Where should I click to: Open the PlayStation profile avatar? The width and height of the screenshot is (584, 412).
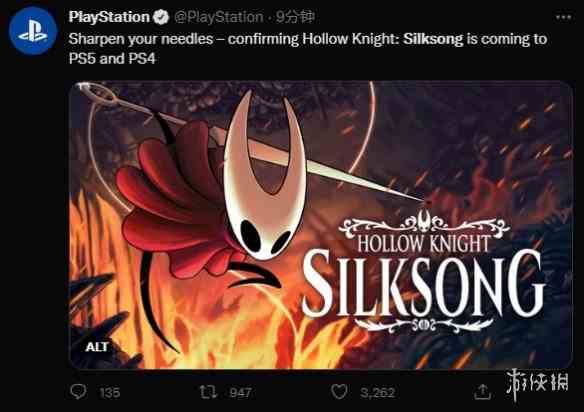[33, 31]
